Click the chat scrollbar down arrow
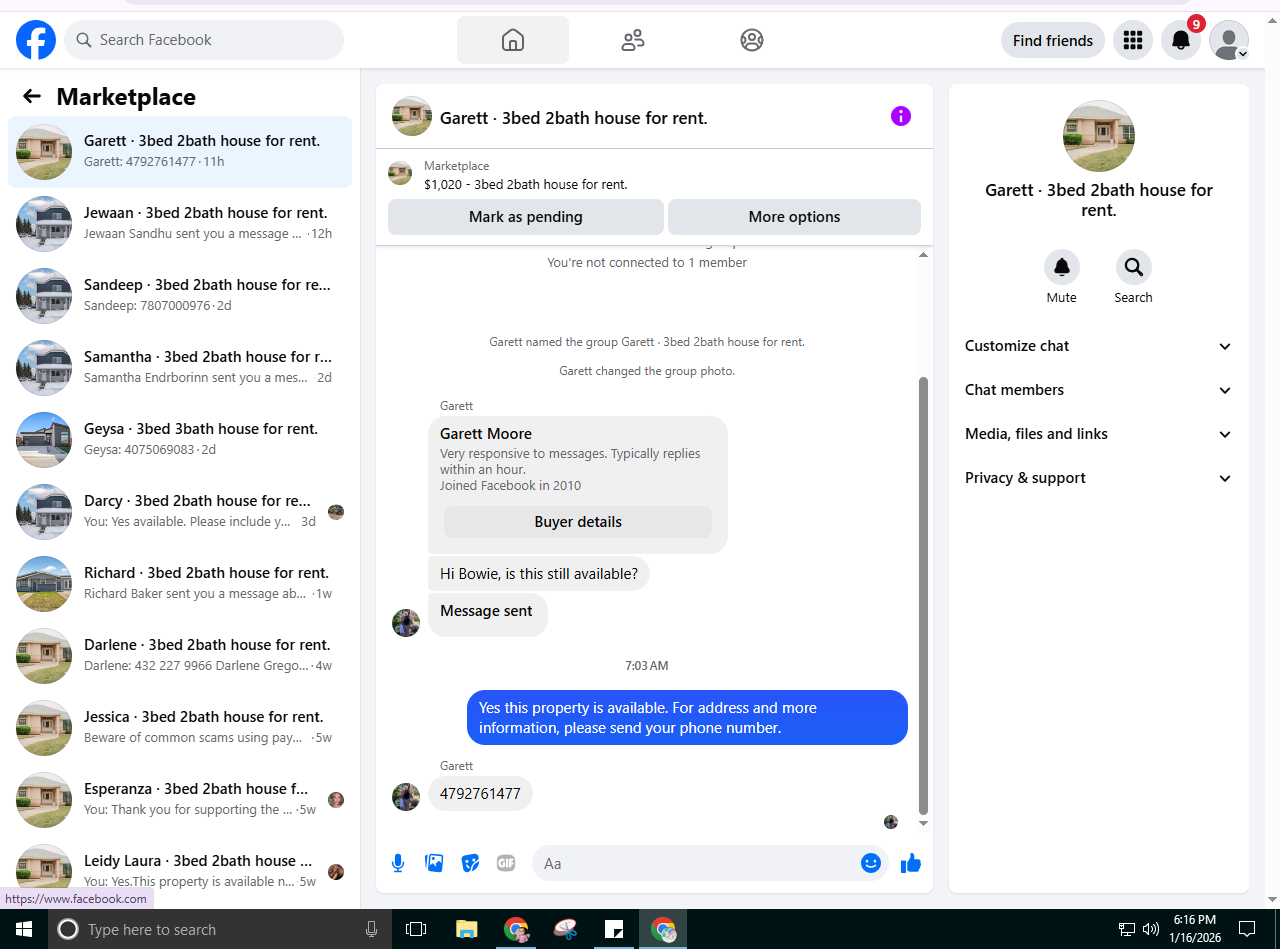This screenshot has width=1280, height=949. 923,823
